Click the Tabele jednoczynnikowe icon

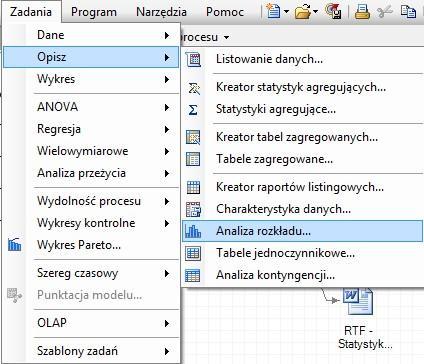[x=193, y=253]
